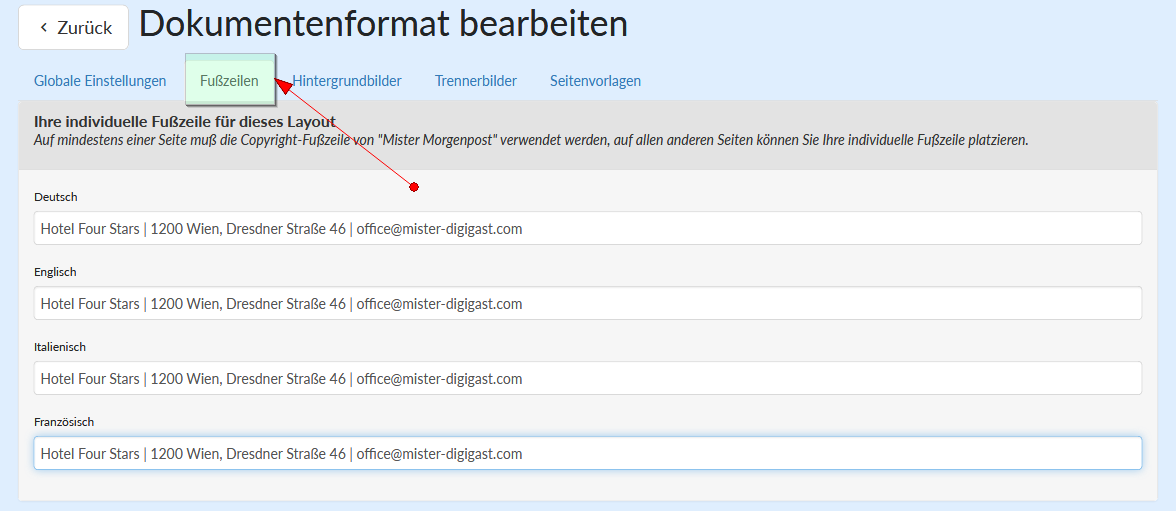
Task: Click the Englisch field label
Action: point(55,272)
